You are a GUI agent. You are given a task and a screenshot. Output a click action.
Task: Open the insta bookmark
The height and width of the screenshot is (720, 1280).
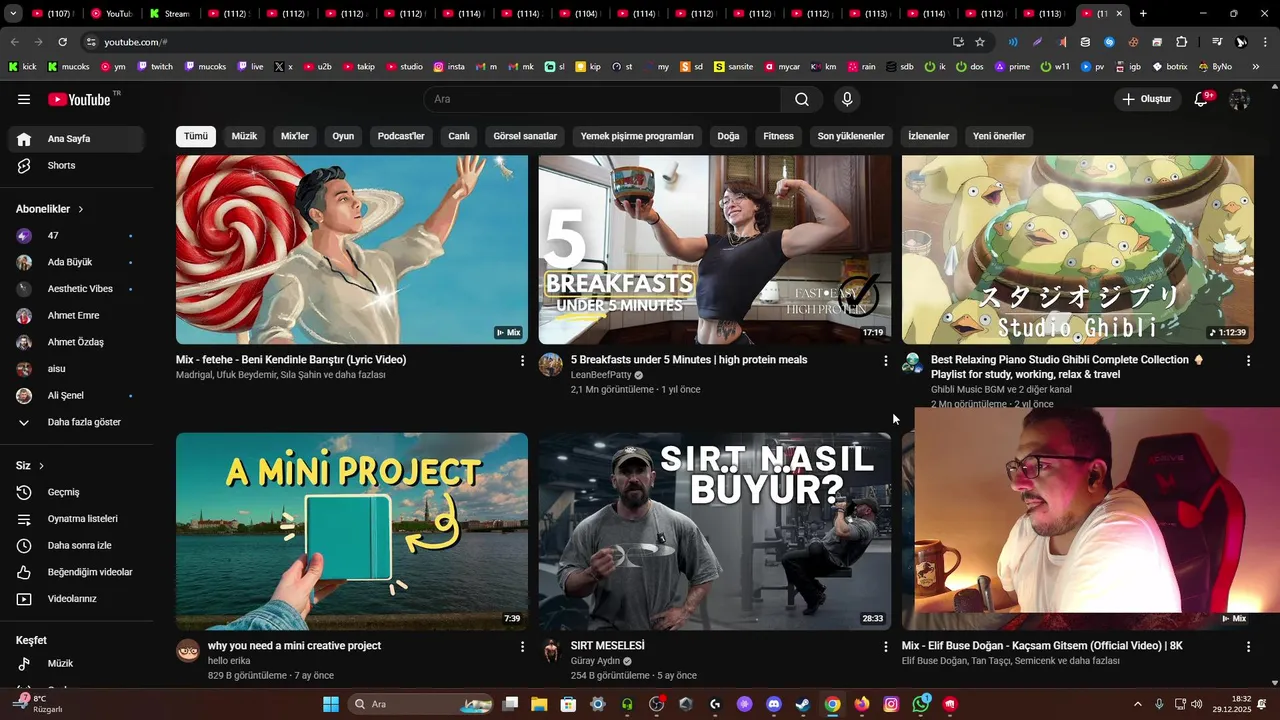click(449, 67)
